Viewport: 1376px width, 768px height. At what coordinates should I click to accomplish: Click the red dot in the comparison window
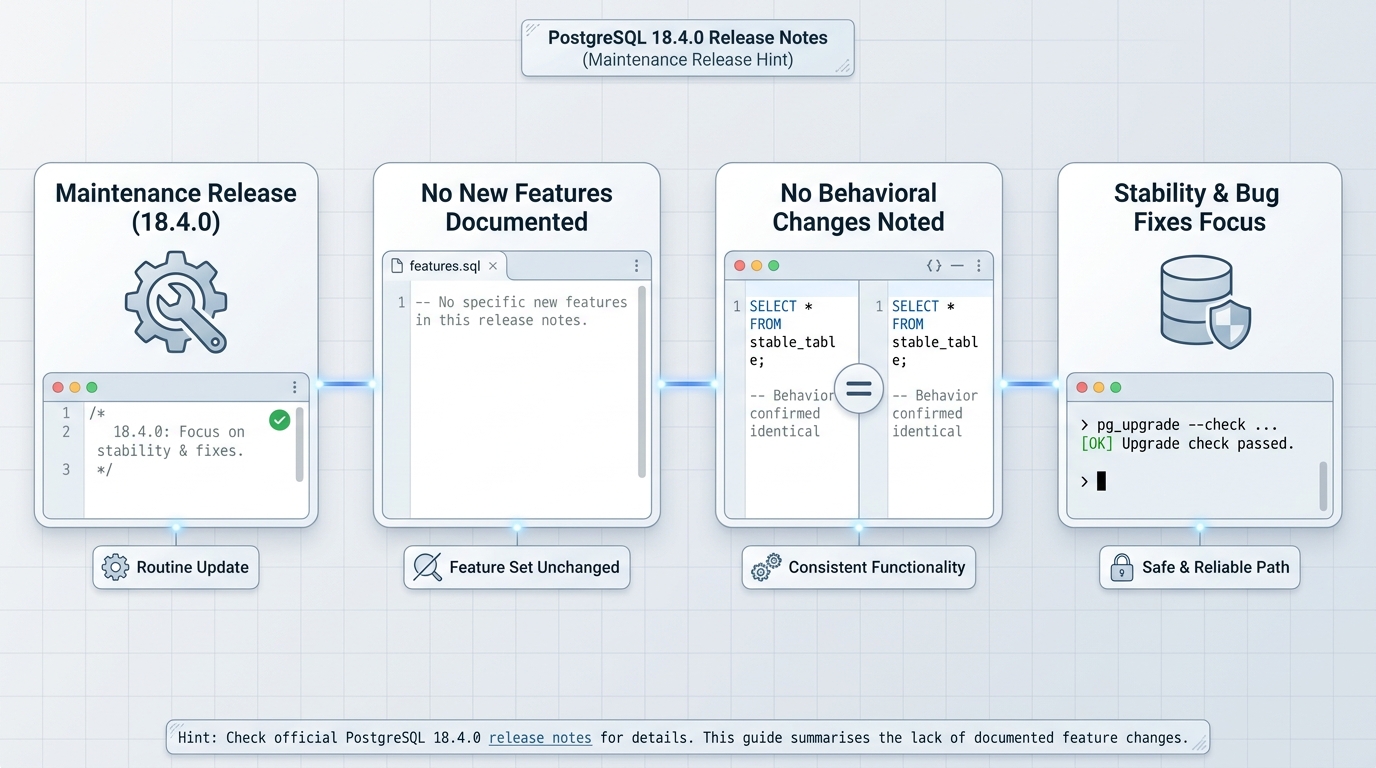(x=740, y=266)
